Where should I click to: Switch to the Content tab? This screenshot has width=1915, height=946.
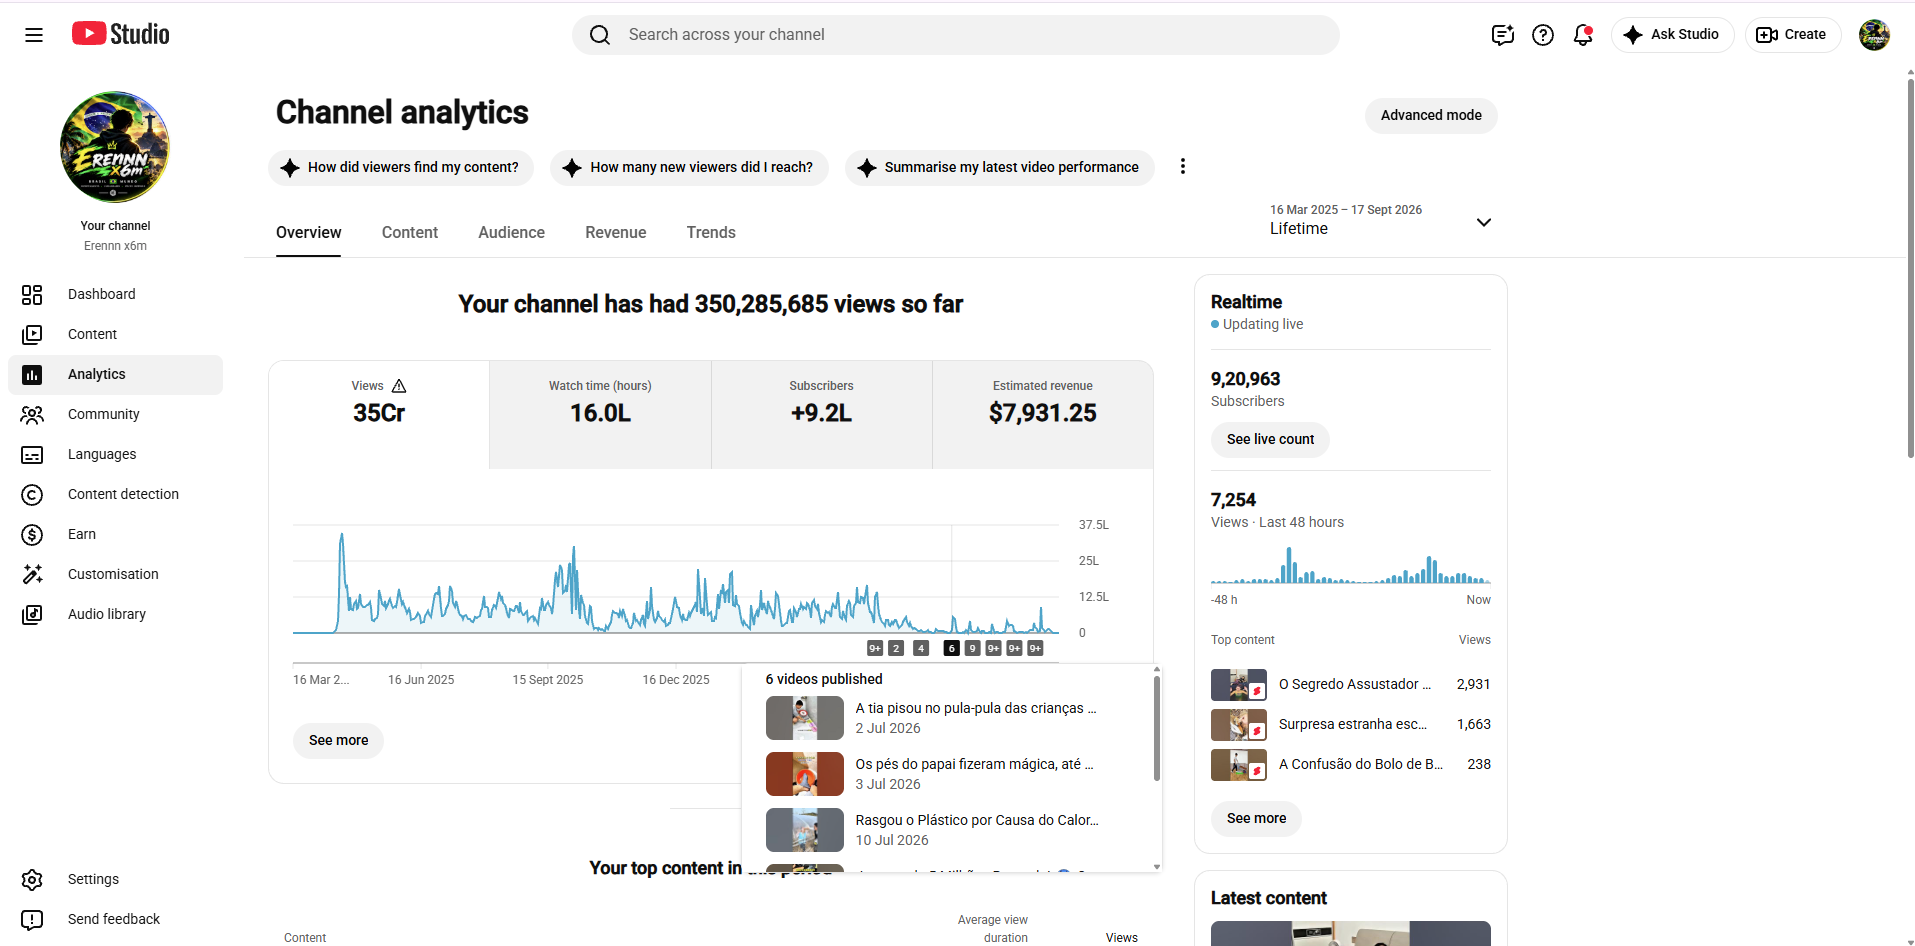click(x=410, y=232)
